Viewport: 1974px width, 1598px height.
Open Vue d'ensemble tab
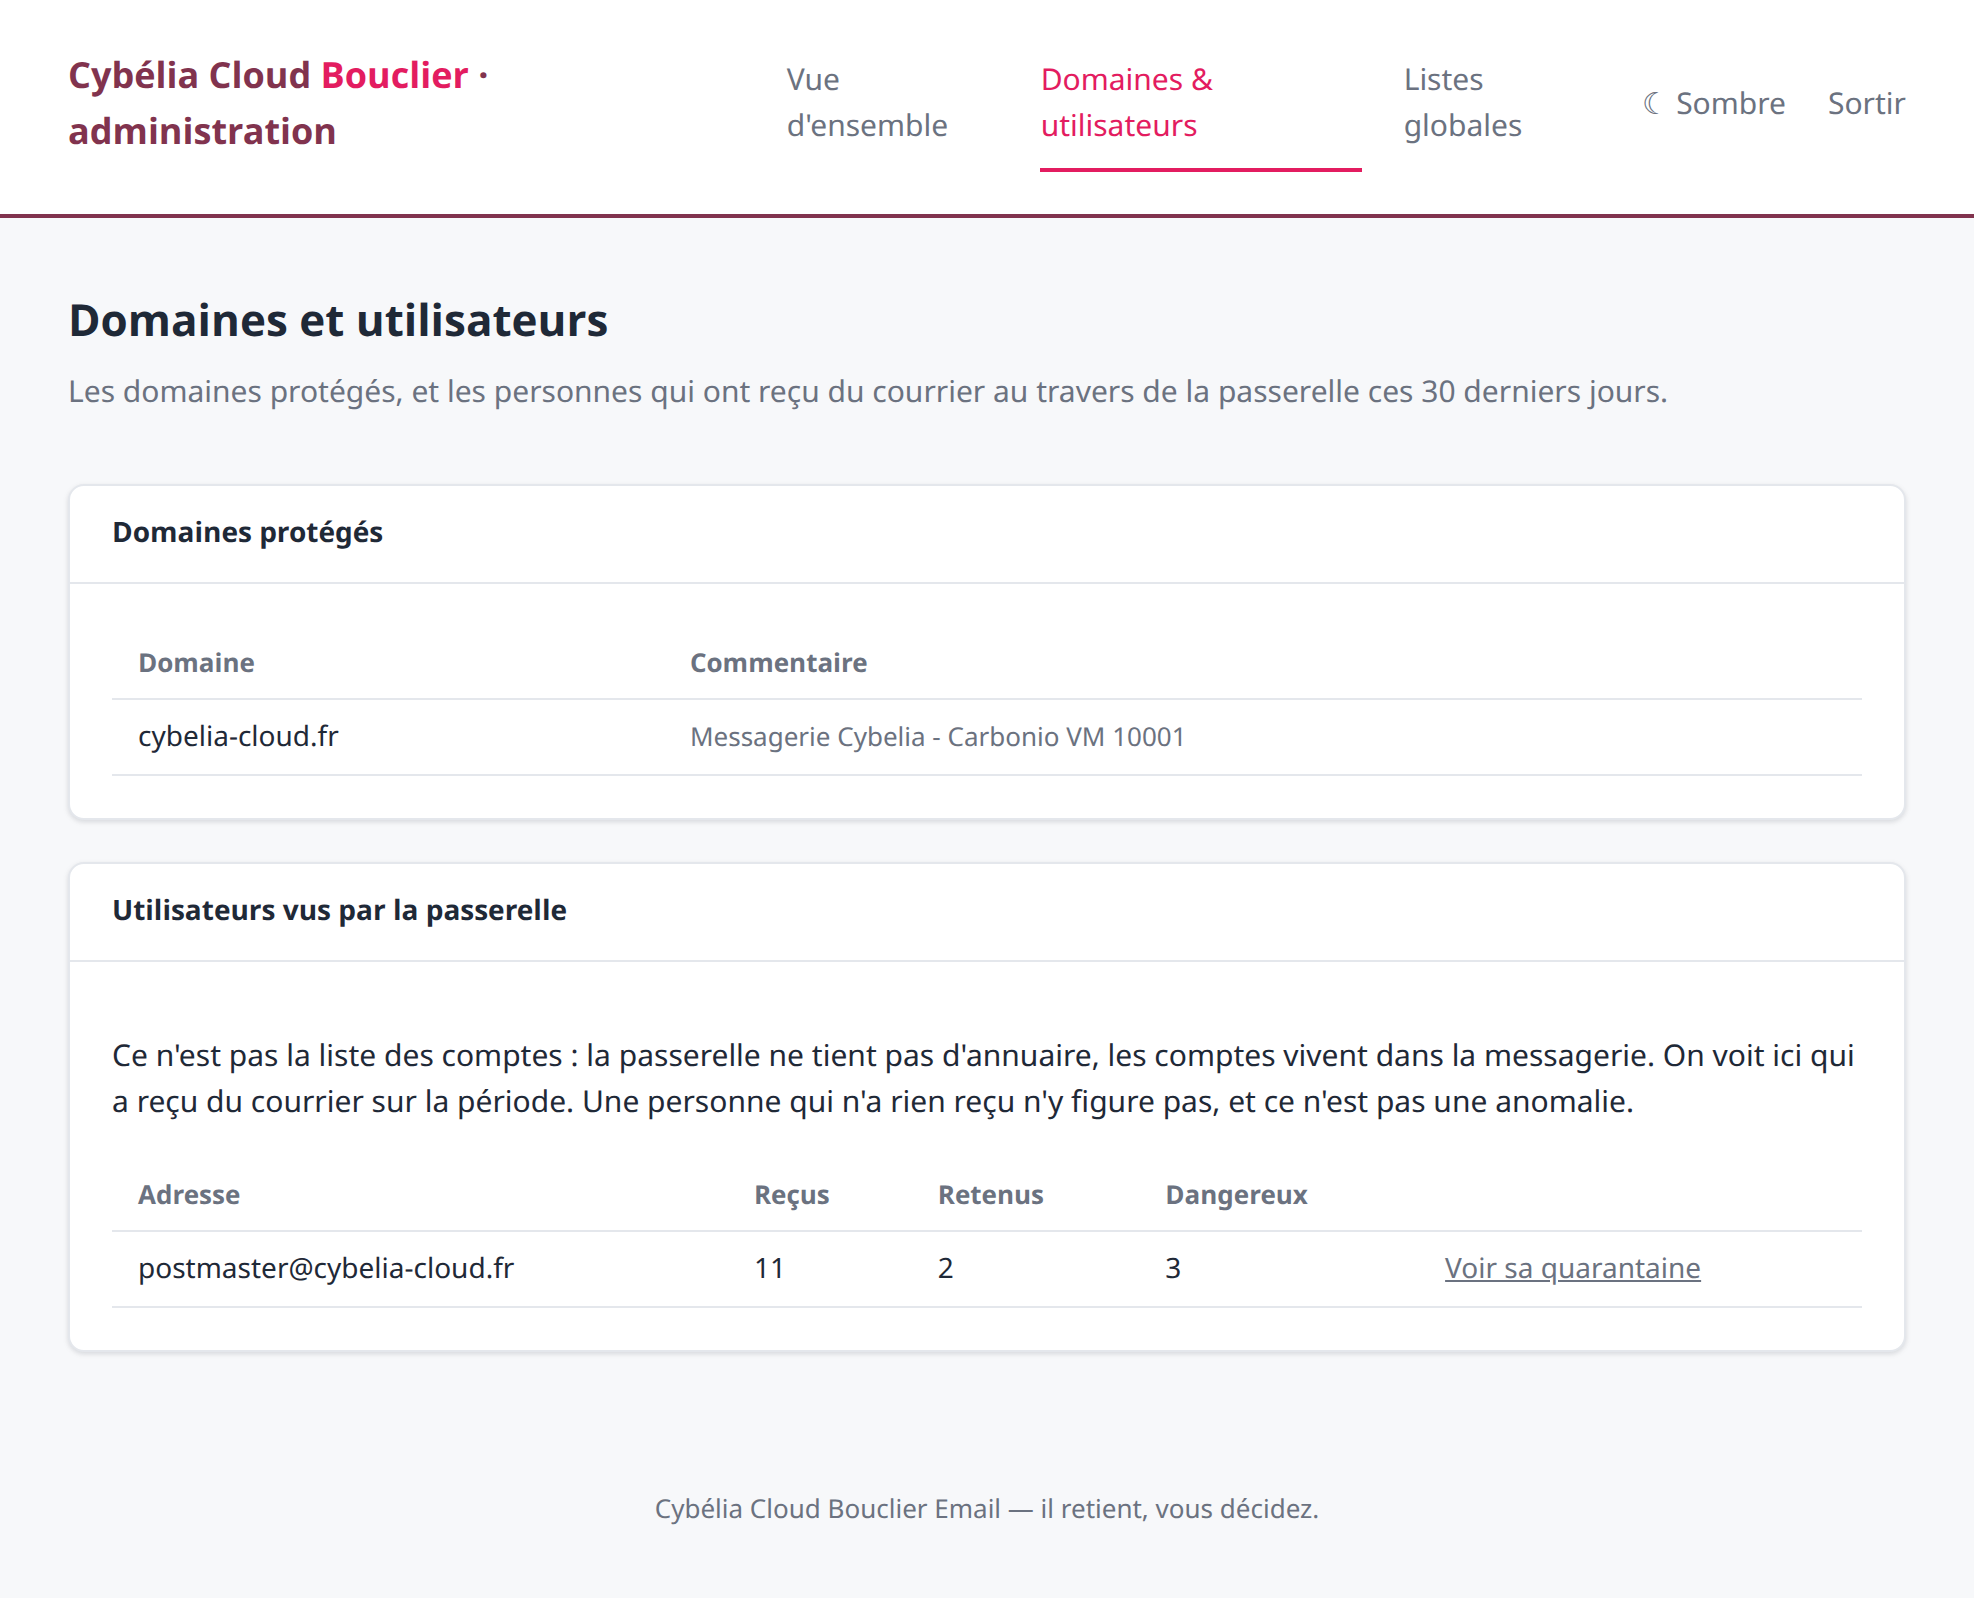pos(867,103)
